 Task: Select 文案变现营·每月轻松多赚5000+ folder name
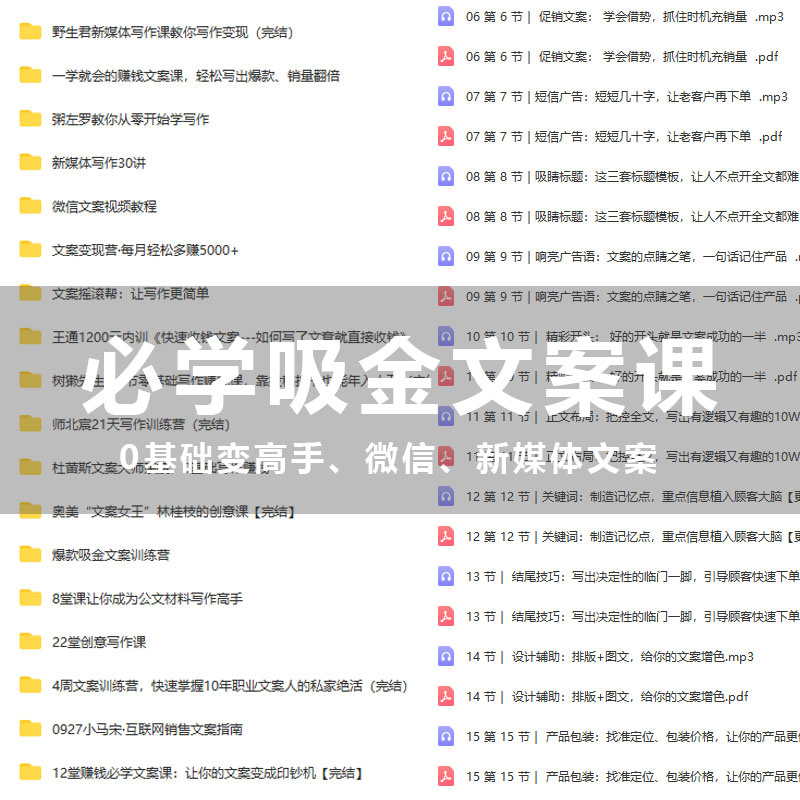point(145,251)
